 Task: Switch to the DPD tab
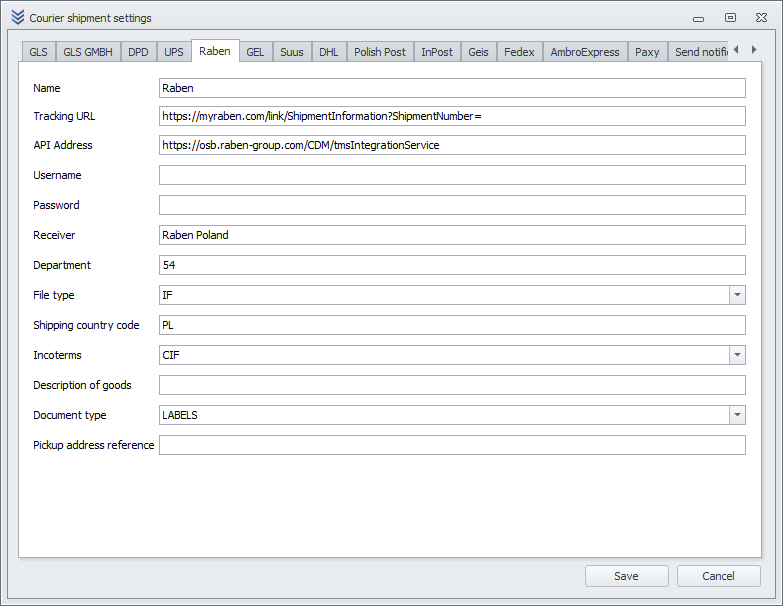(x=138, y=52)
